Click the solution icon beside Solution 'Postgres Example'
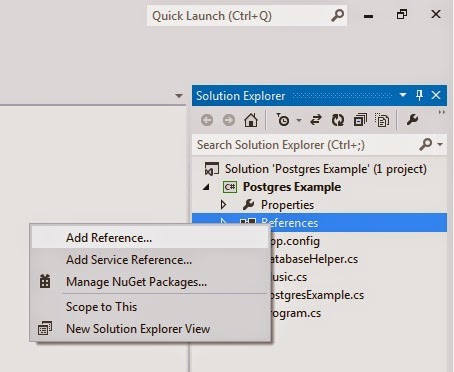454x372 pixels. tap(212, 169)
